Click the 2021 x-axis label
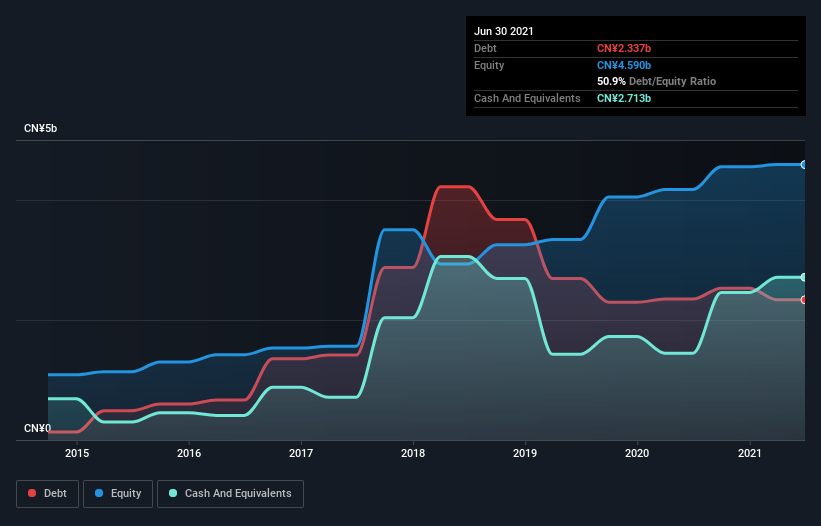The image size is (821, 526). (750, 453)
